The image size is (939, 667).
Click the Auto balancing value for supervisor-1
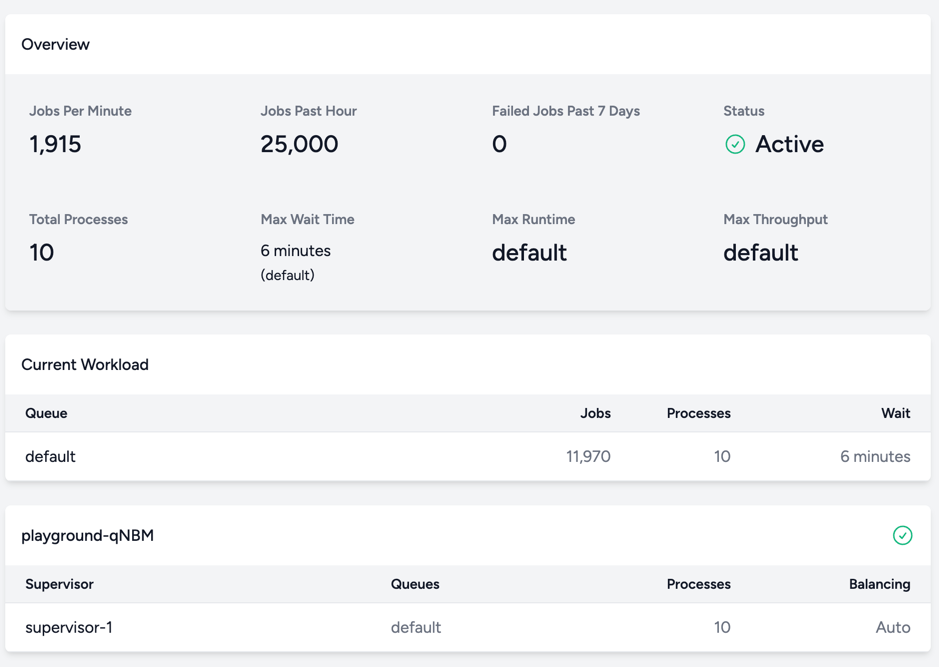pos(893,627)
